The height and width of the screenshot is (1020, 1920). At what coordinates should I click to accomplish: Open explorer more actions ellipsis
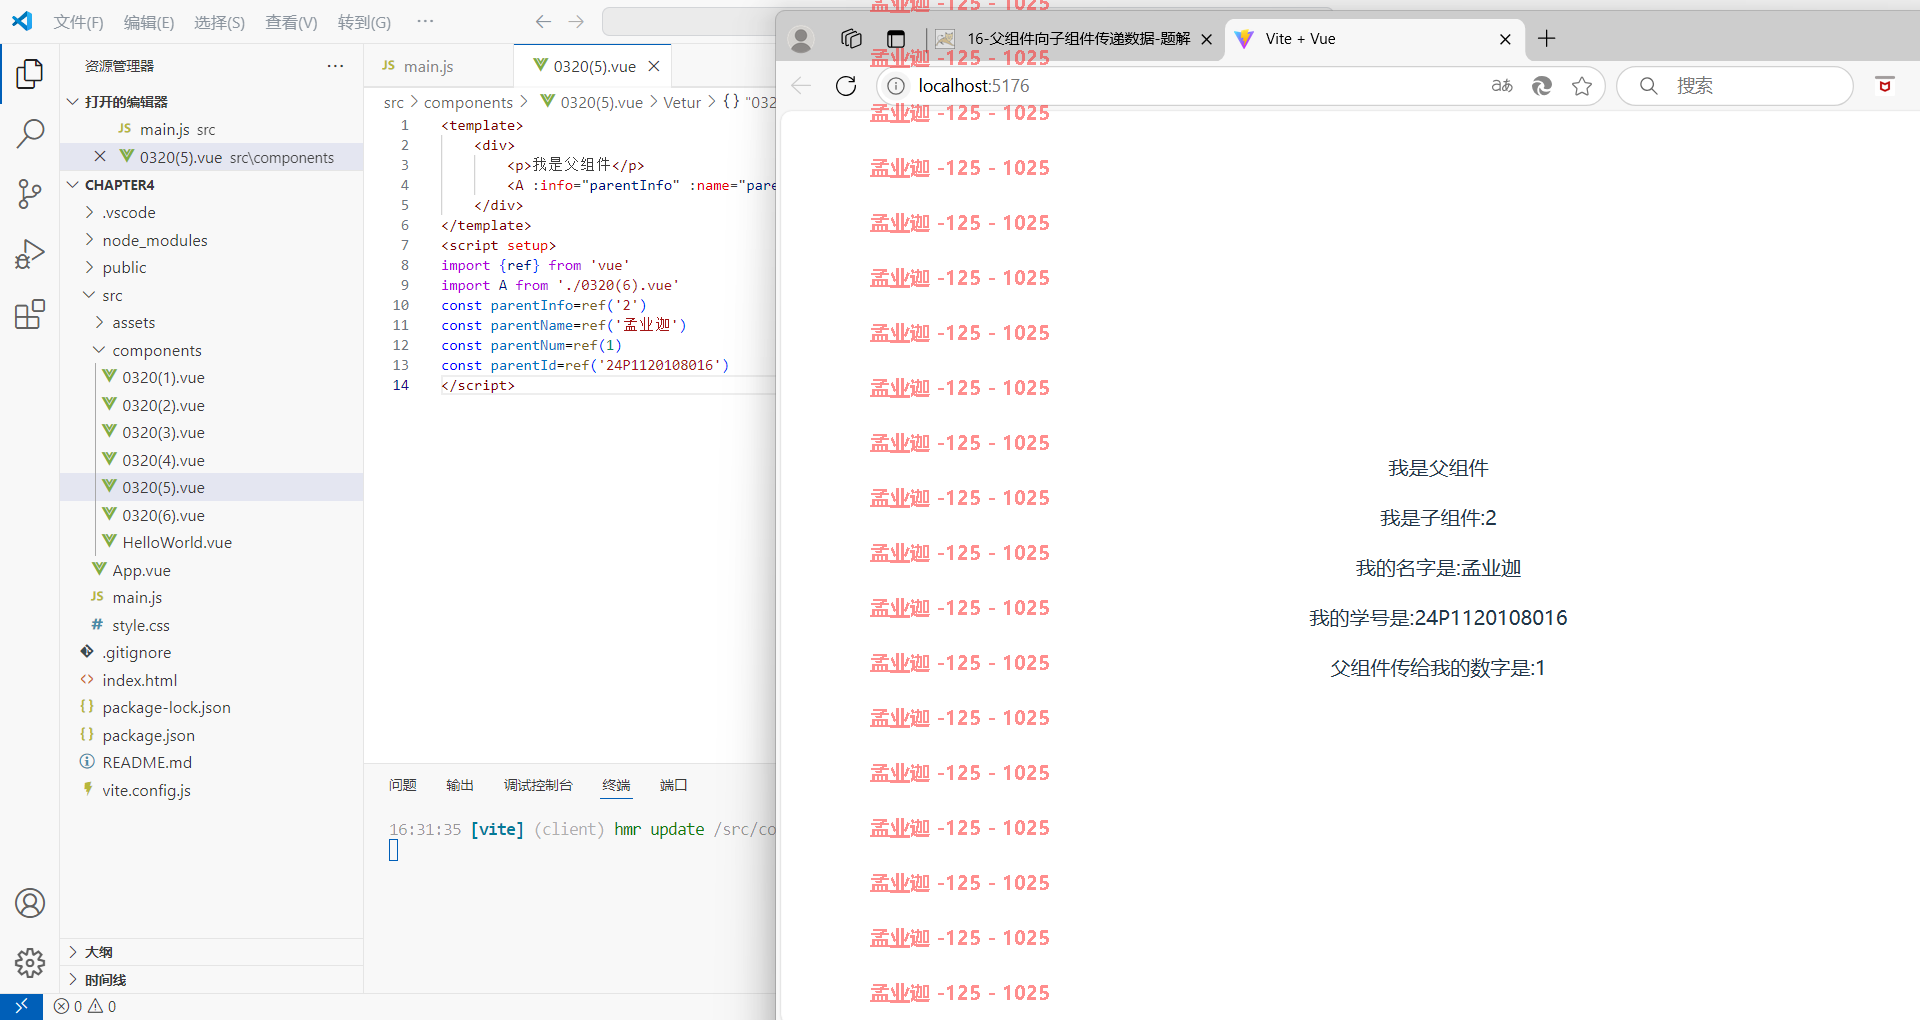click(335, 66)
